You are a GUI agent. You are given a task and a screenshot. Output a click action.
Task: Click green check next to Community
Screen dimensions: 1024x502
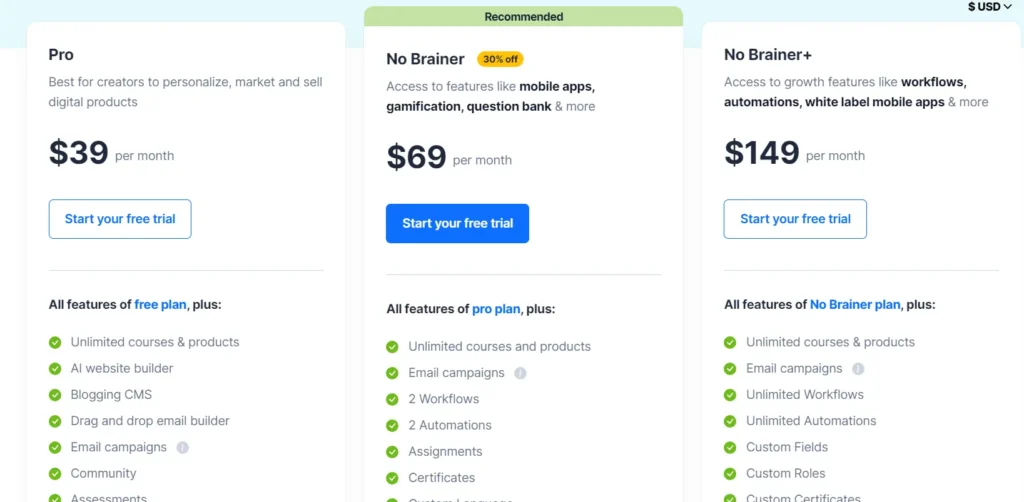click(x=55, y=474)
